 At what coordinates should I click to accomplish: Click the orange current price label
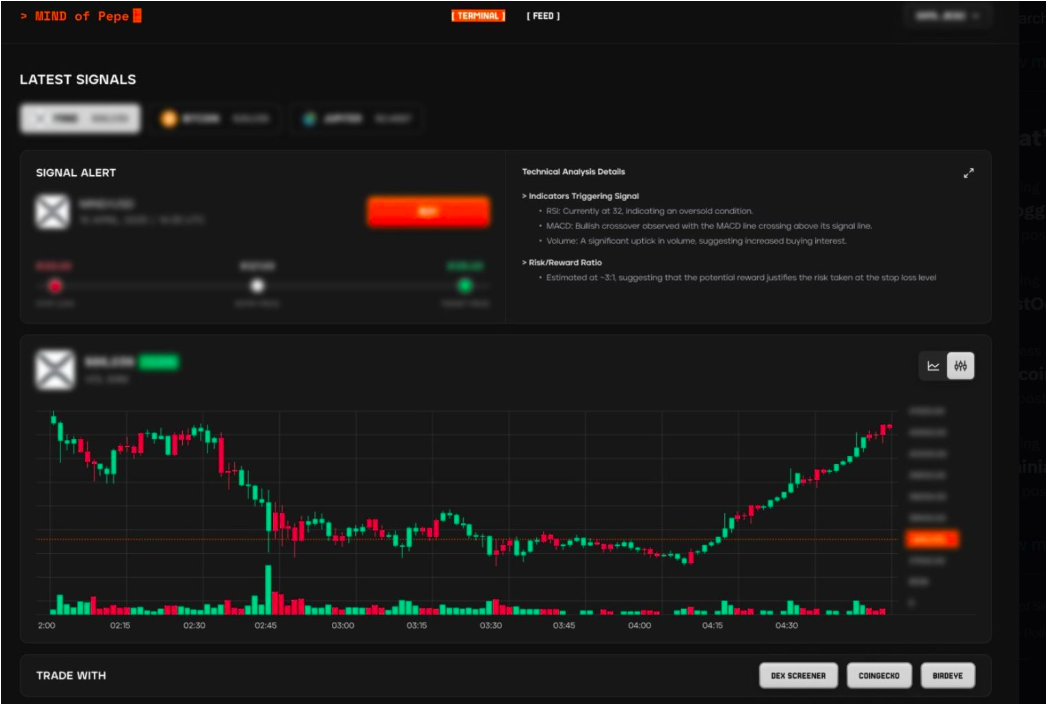932,539
